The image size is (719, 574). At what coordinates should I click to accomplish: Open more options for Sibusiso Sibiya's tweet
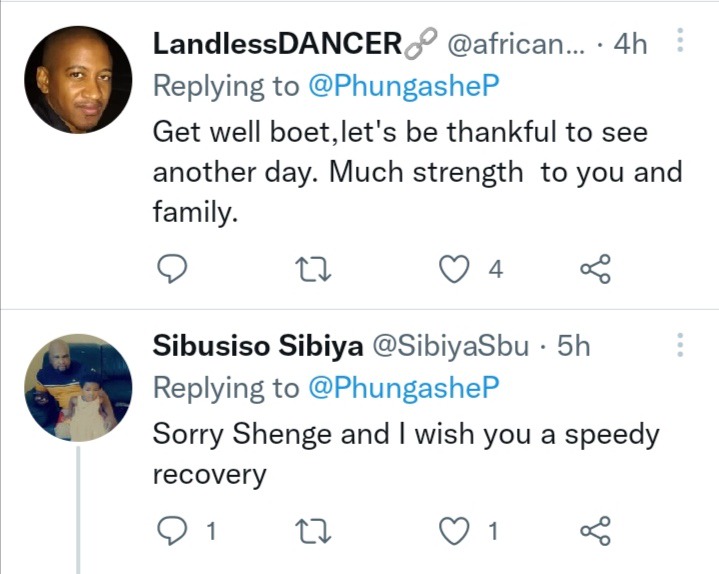pyautogui.click(x=680, y=345)
